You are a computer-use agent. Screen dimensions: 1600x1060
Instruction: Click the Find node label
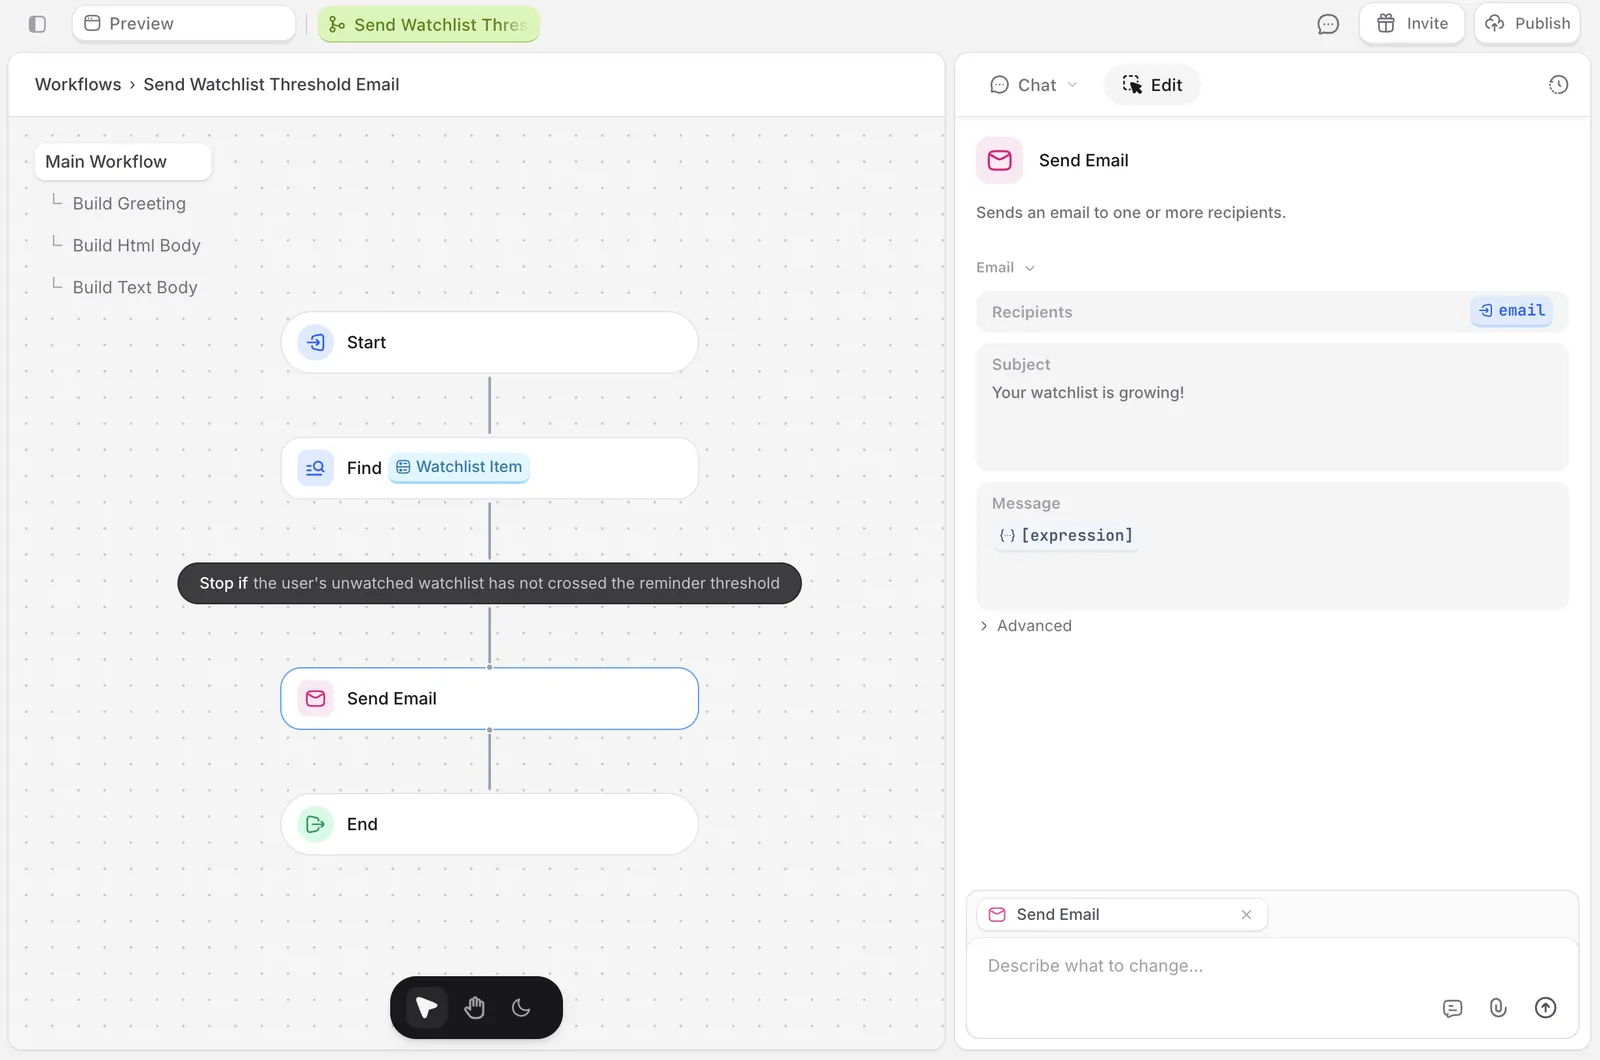click(x=364, y=468)
